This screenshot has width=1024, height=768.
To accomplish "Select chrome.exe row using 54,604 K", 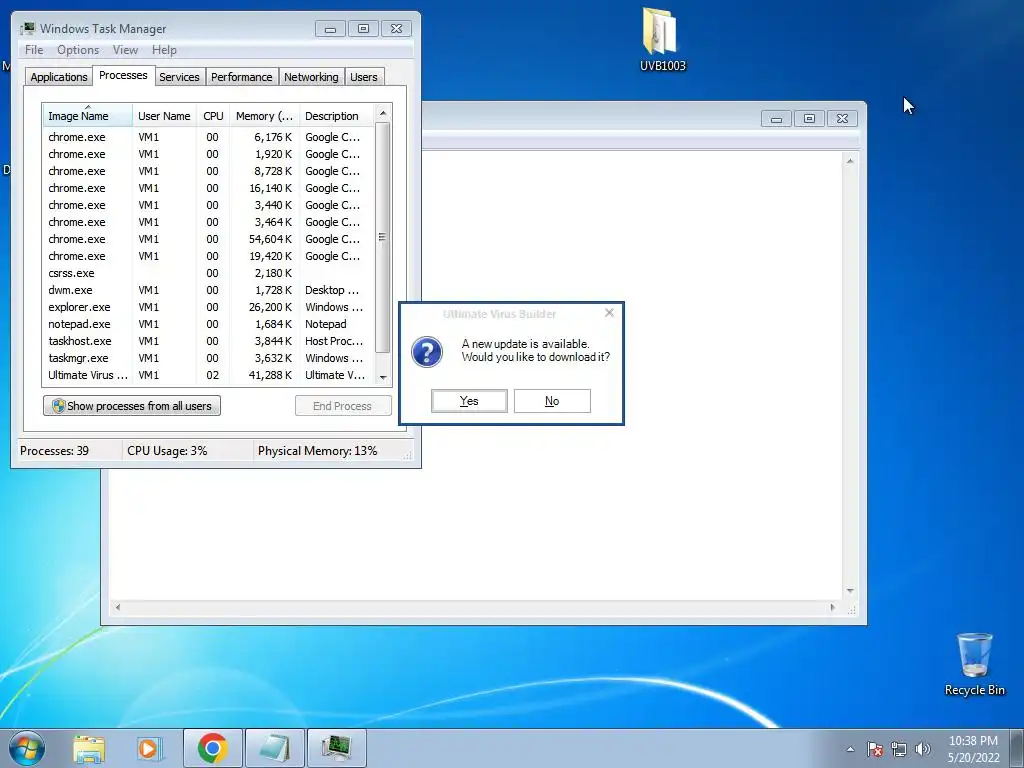I will click(209, 239).
